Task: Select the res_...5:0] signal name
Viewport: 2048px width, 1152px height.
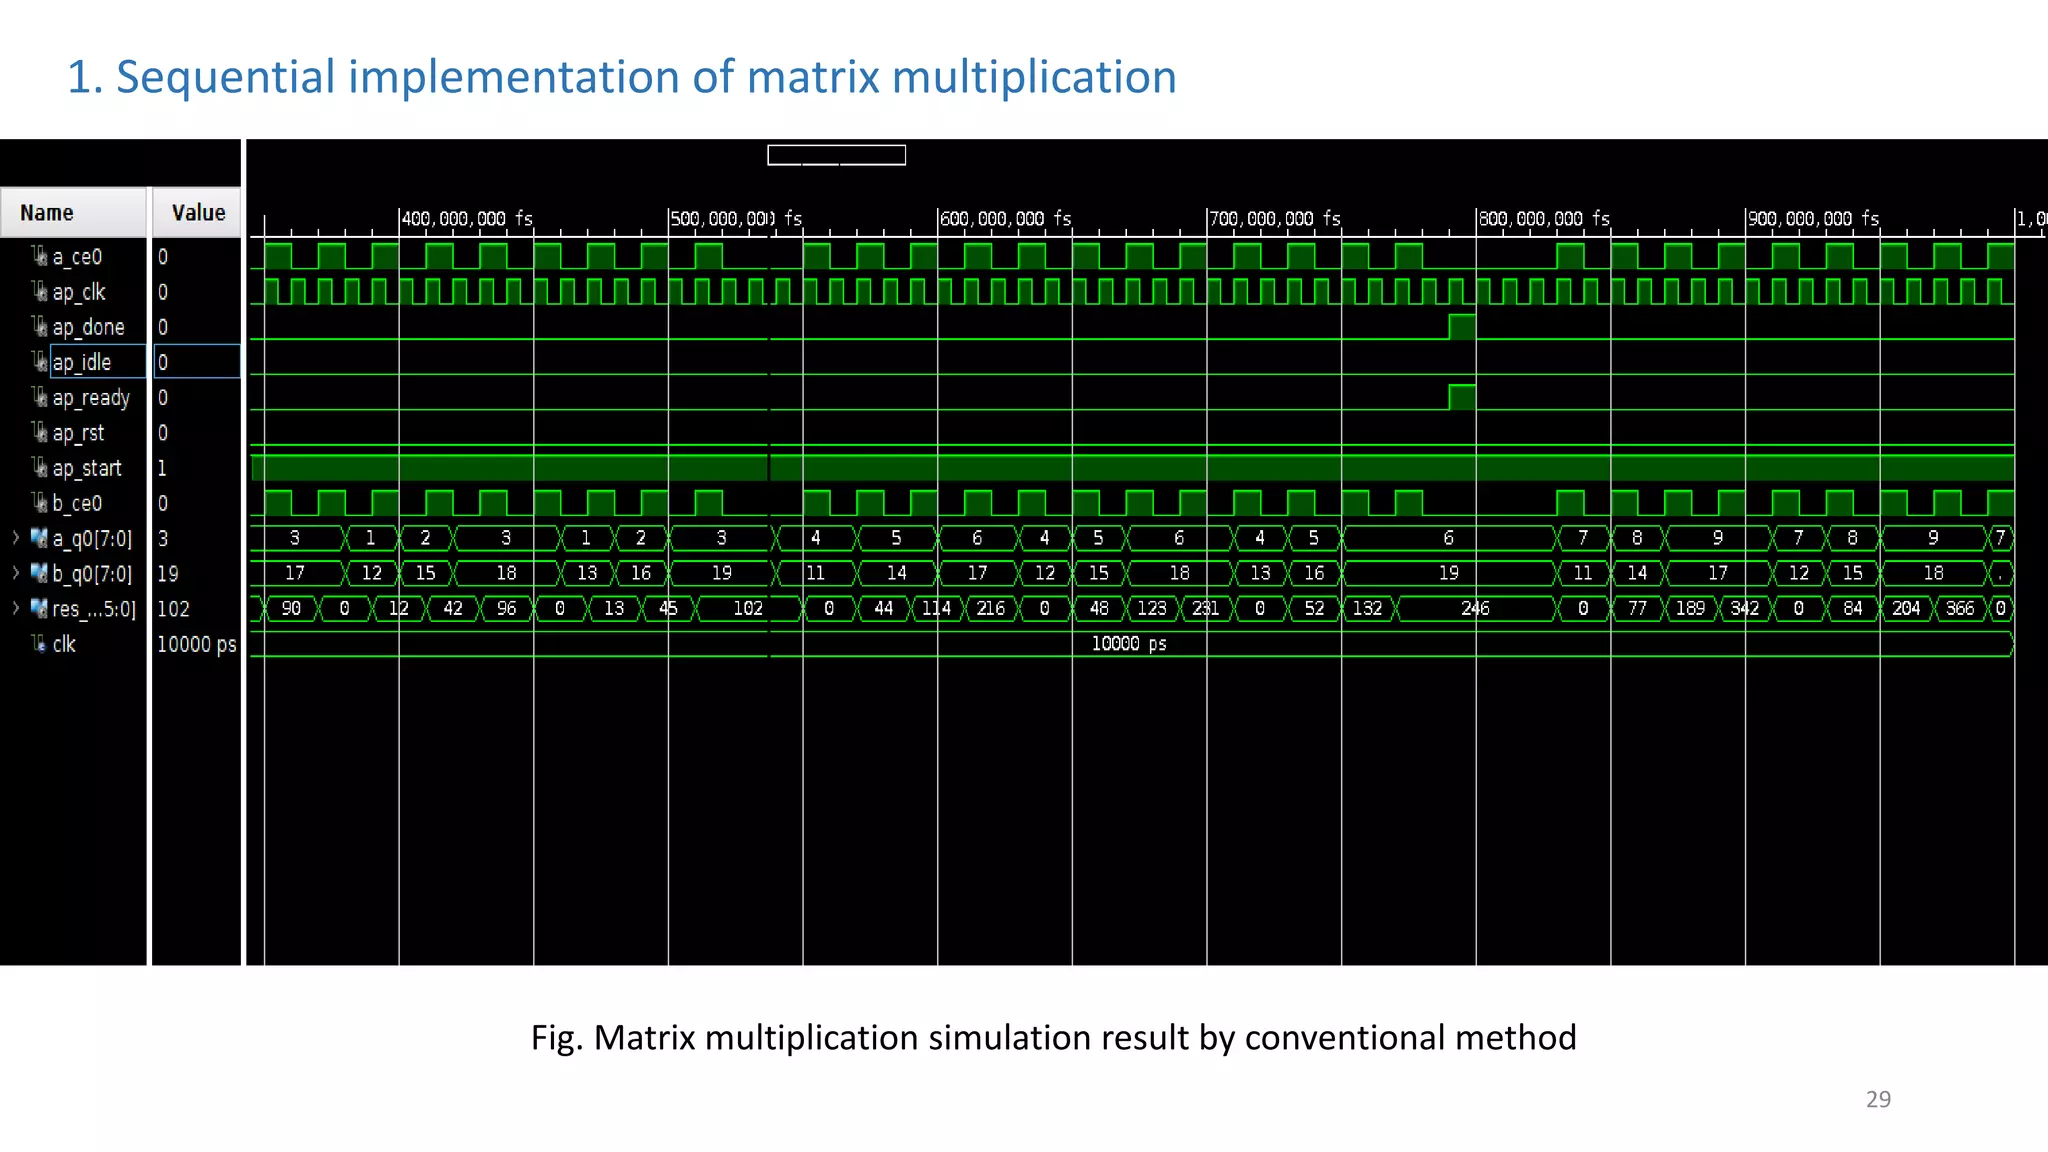Action: 94,609
